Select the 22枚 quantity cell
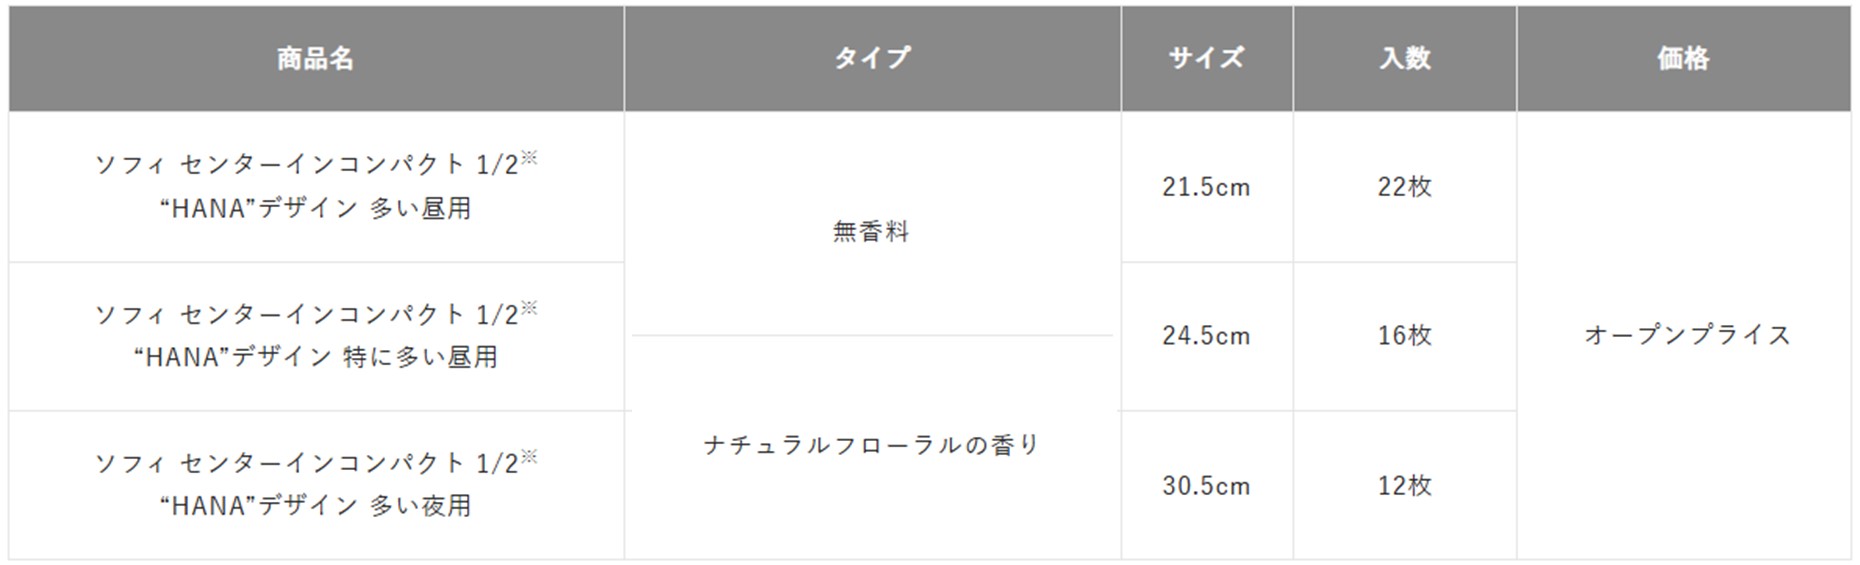Viewport: 1860px width, 565px height. pyautogui.click(x=1404, y=187)
